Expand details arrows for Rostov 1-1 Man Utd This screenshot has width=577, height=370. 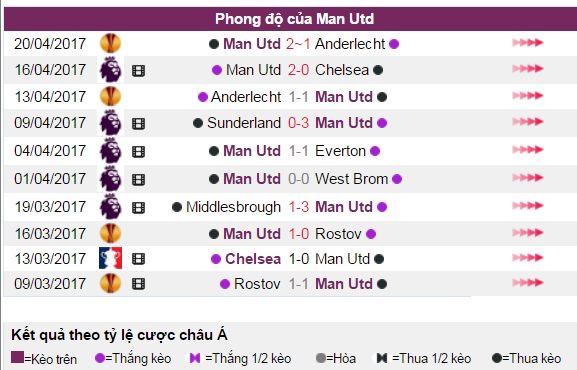pyautogui.click(x=528, y=283)
